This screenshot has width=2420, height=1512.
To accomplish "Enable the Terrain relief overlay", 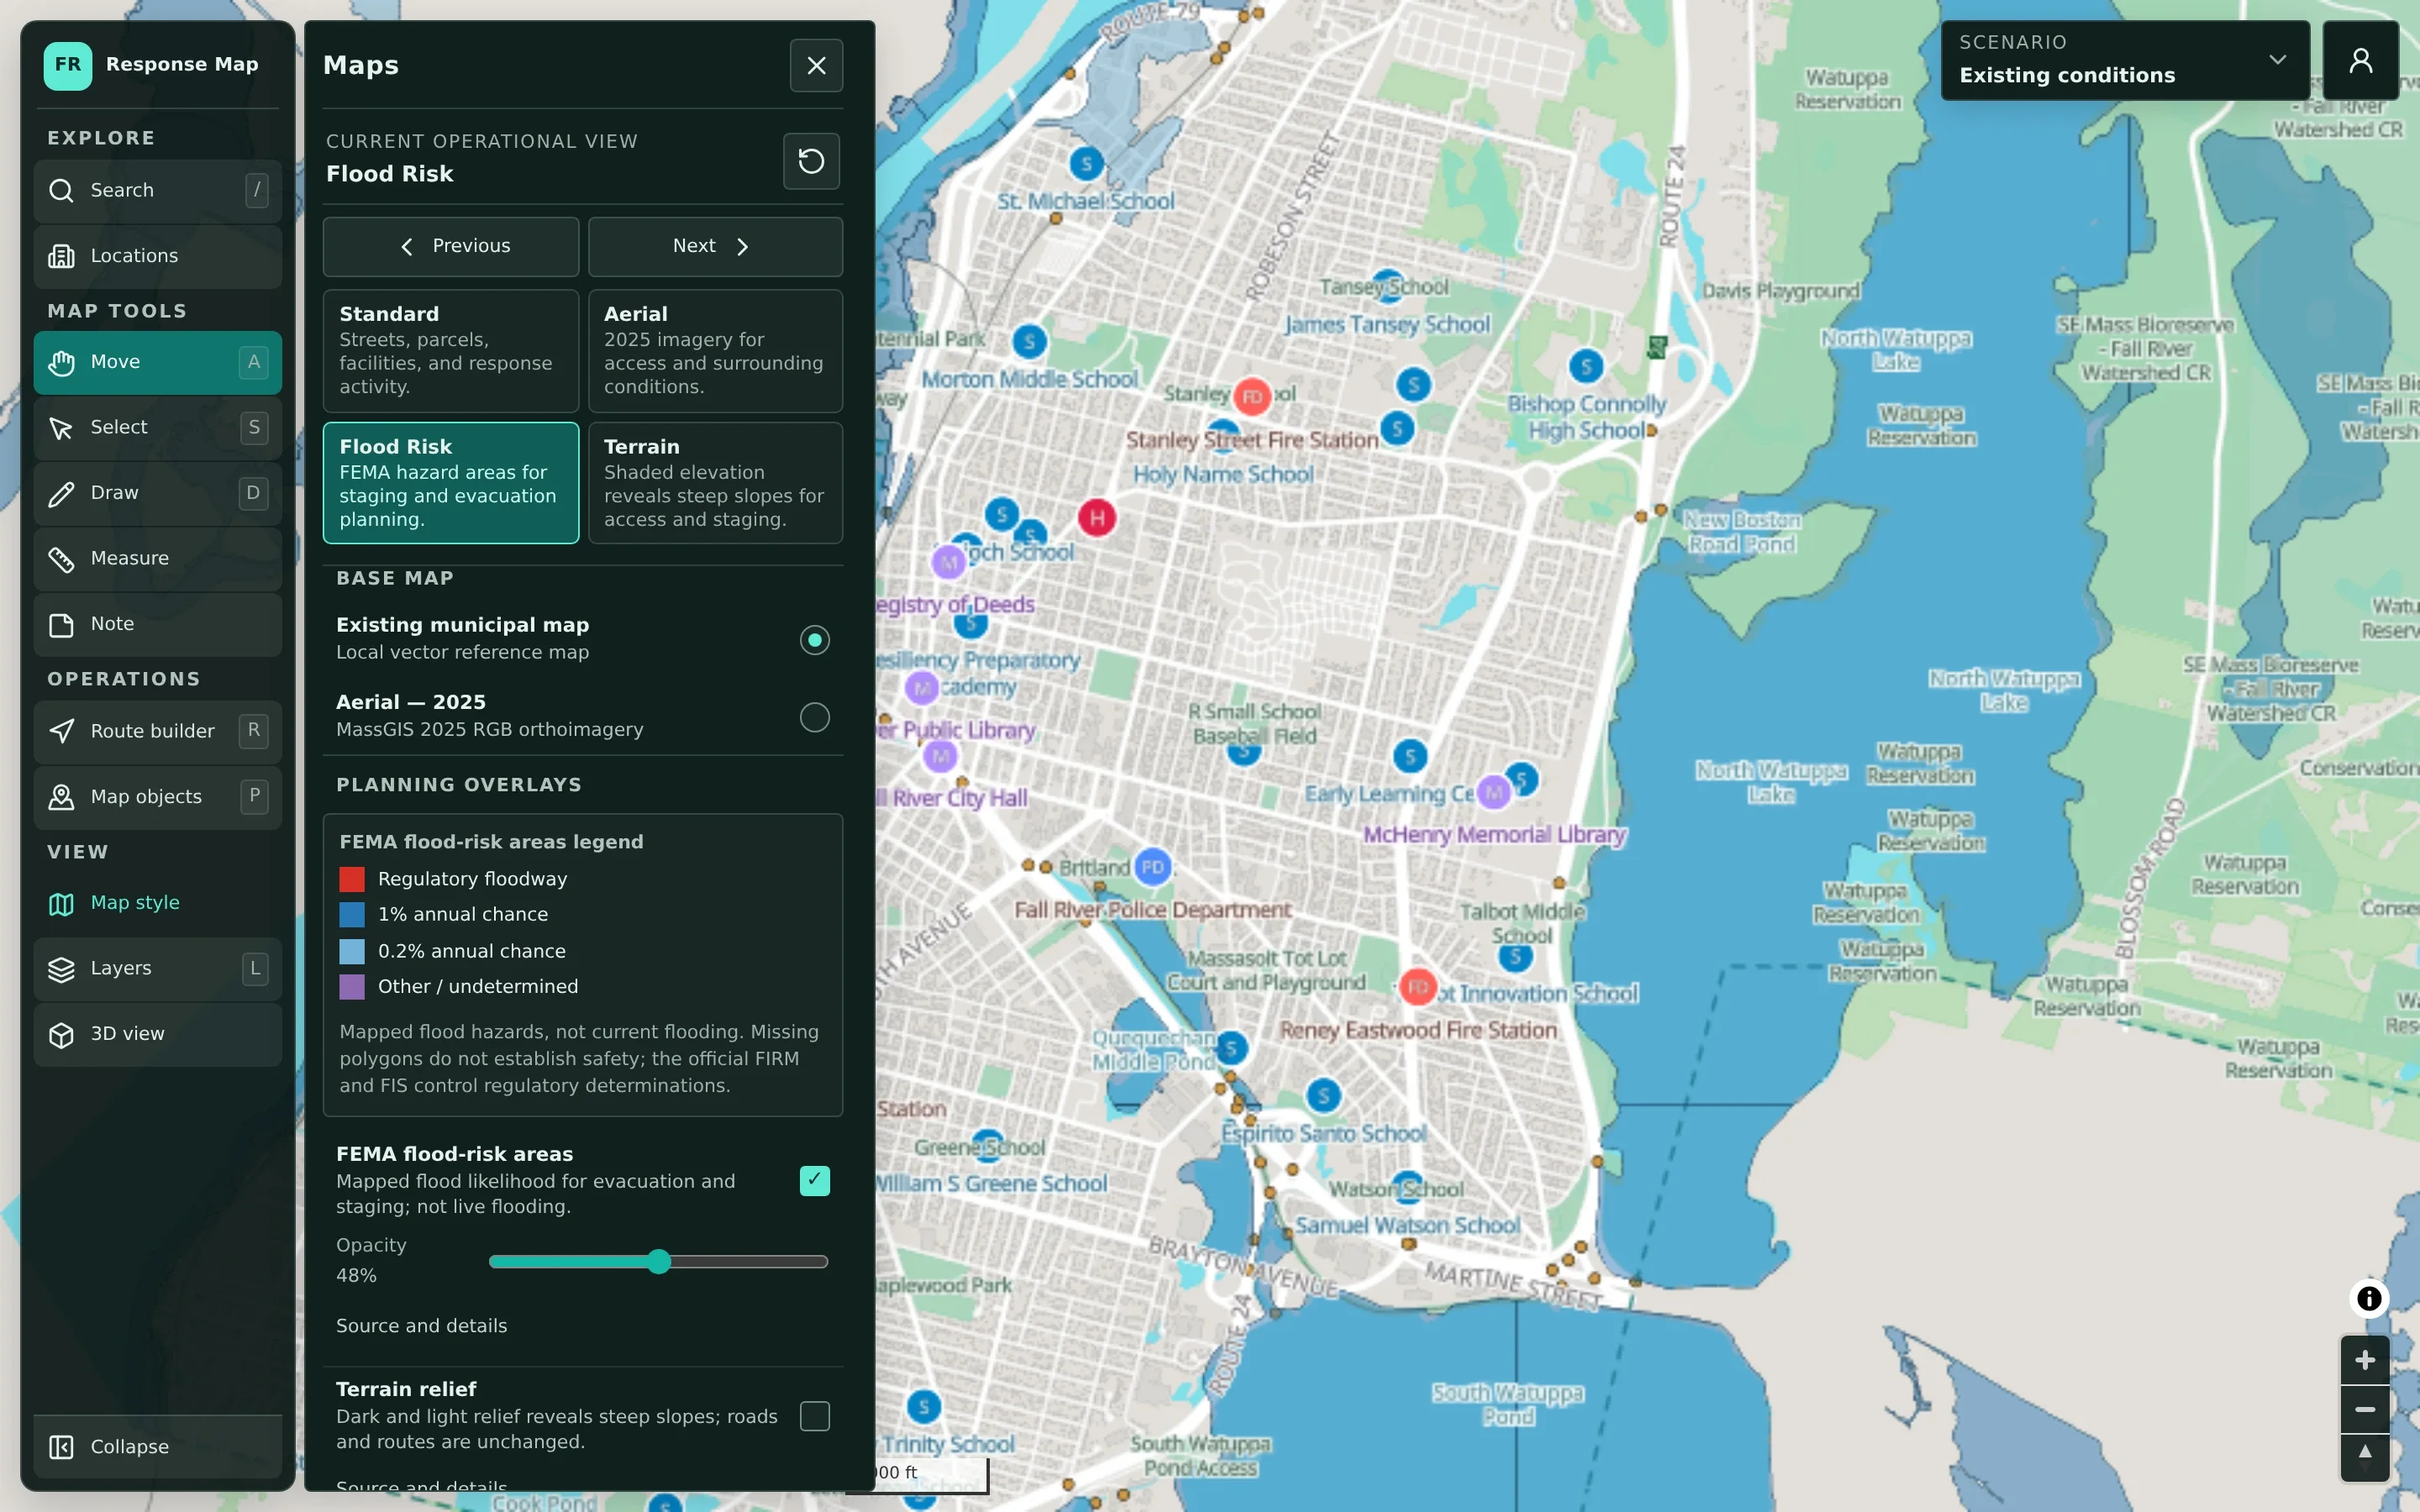I will pos(814,1416).
